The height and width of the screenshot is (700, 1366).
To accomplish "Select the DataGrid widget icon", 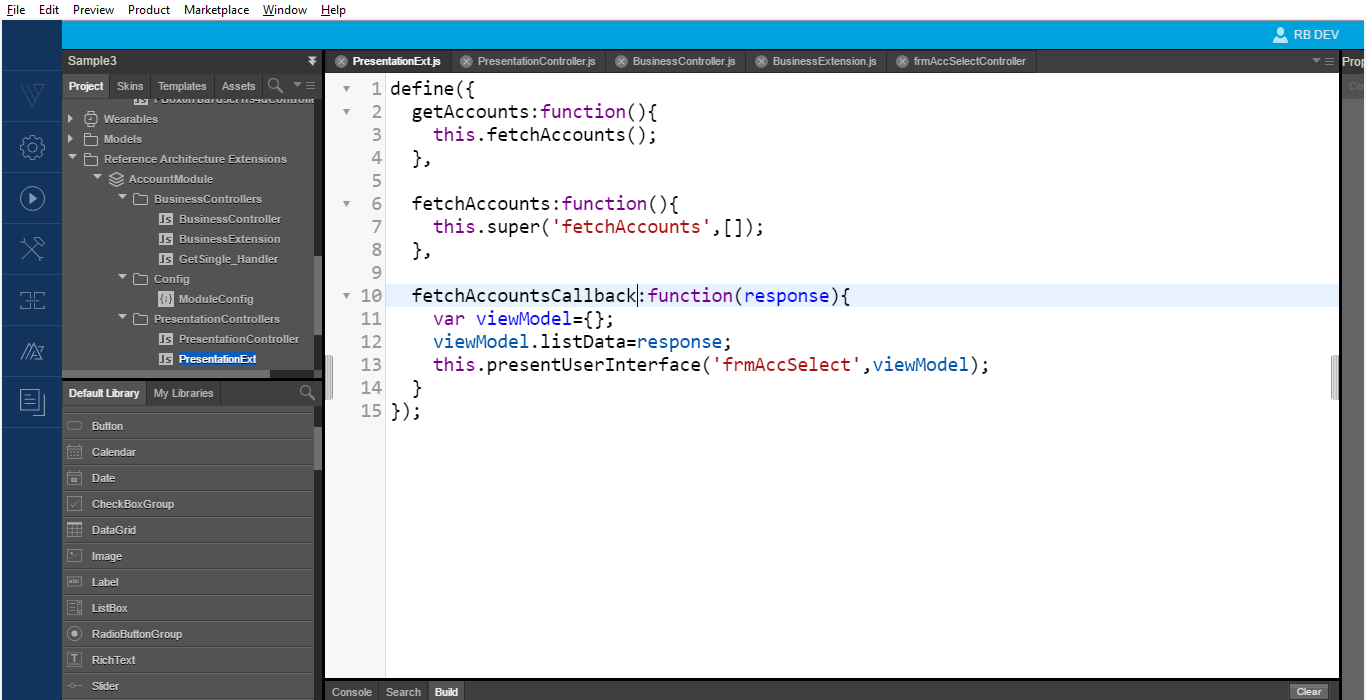I will [74, 530].
